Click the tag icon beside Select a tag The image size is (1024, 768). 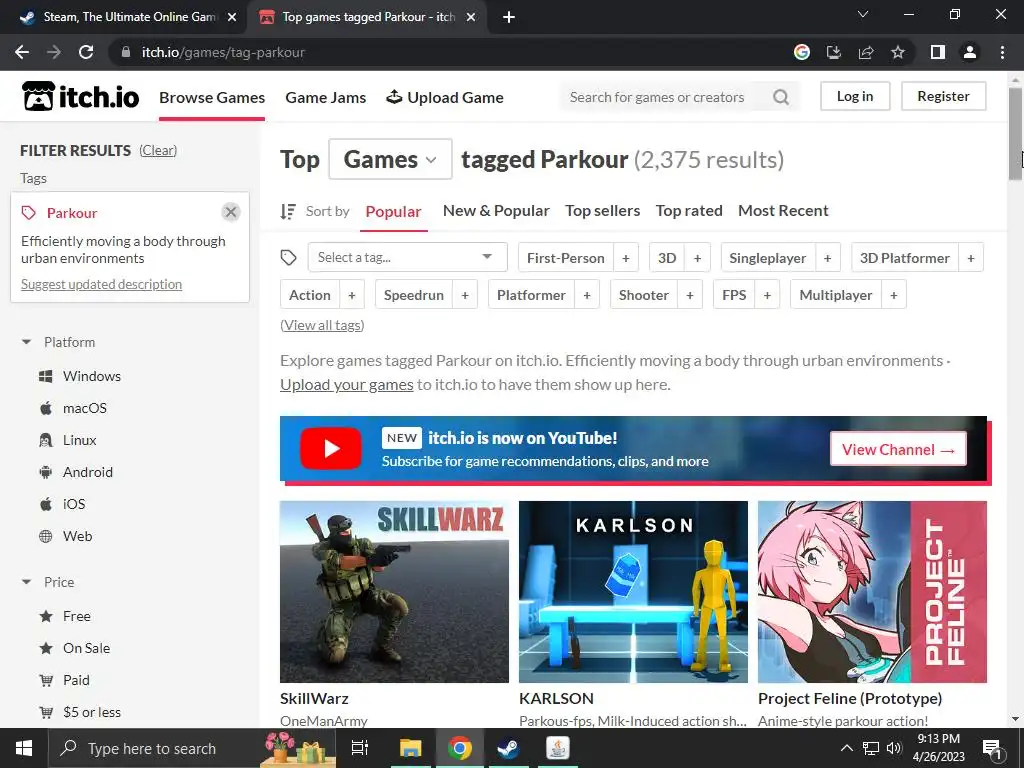289,257
